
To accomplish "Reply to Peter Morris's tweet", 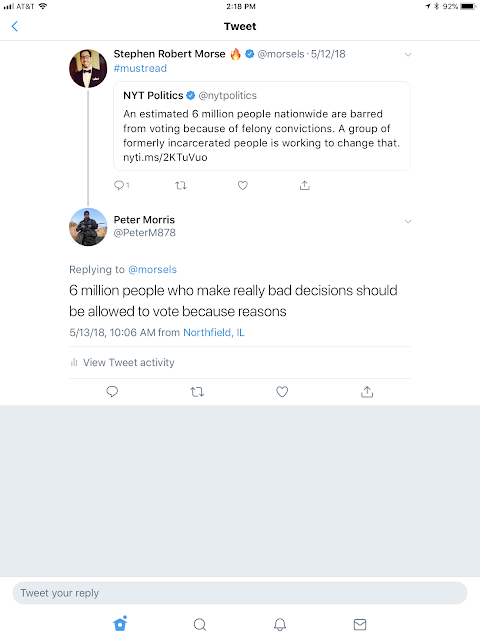I will (x=112, y=392).
